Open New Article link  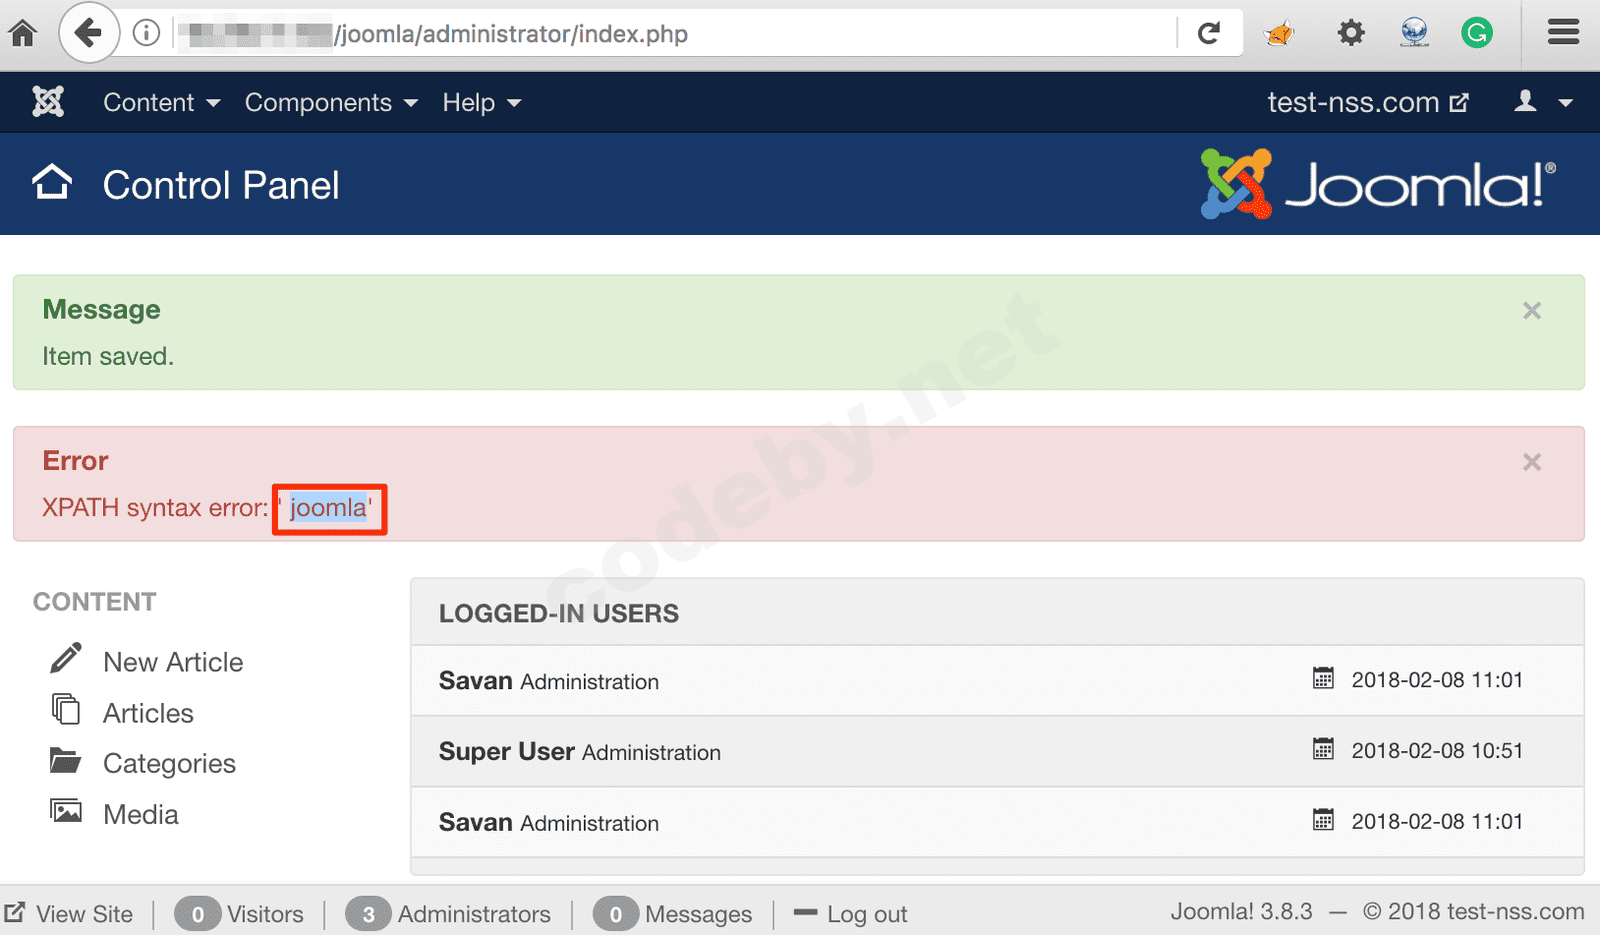point(173,662)
